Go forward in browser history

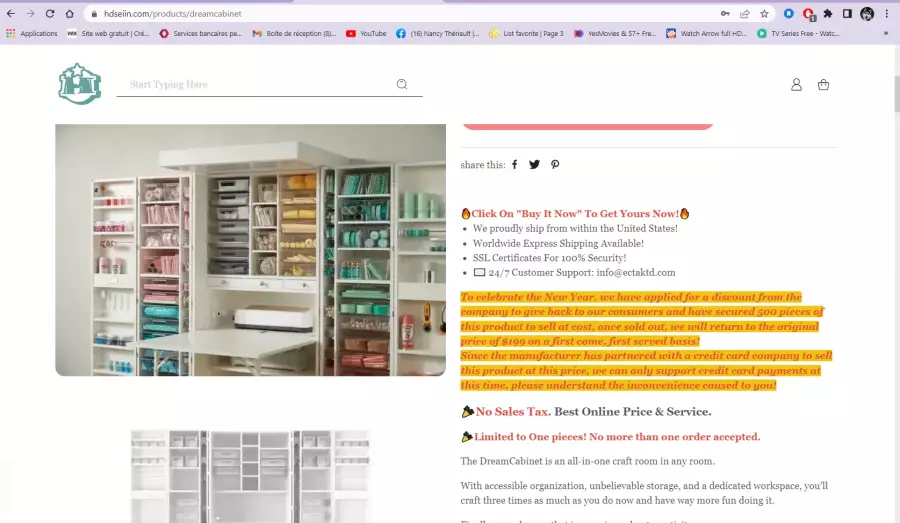[30, 14]
